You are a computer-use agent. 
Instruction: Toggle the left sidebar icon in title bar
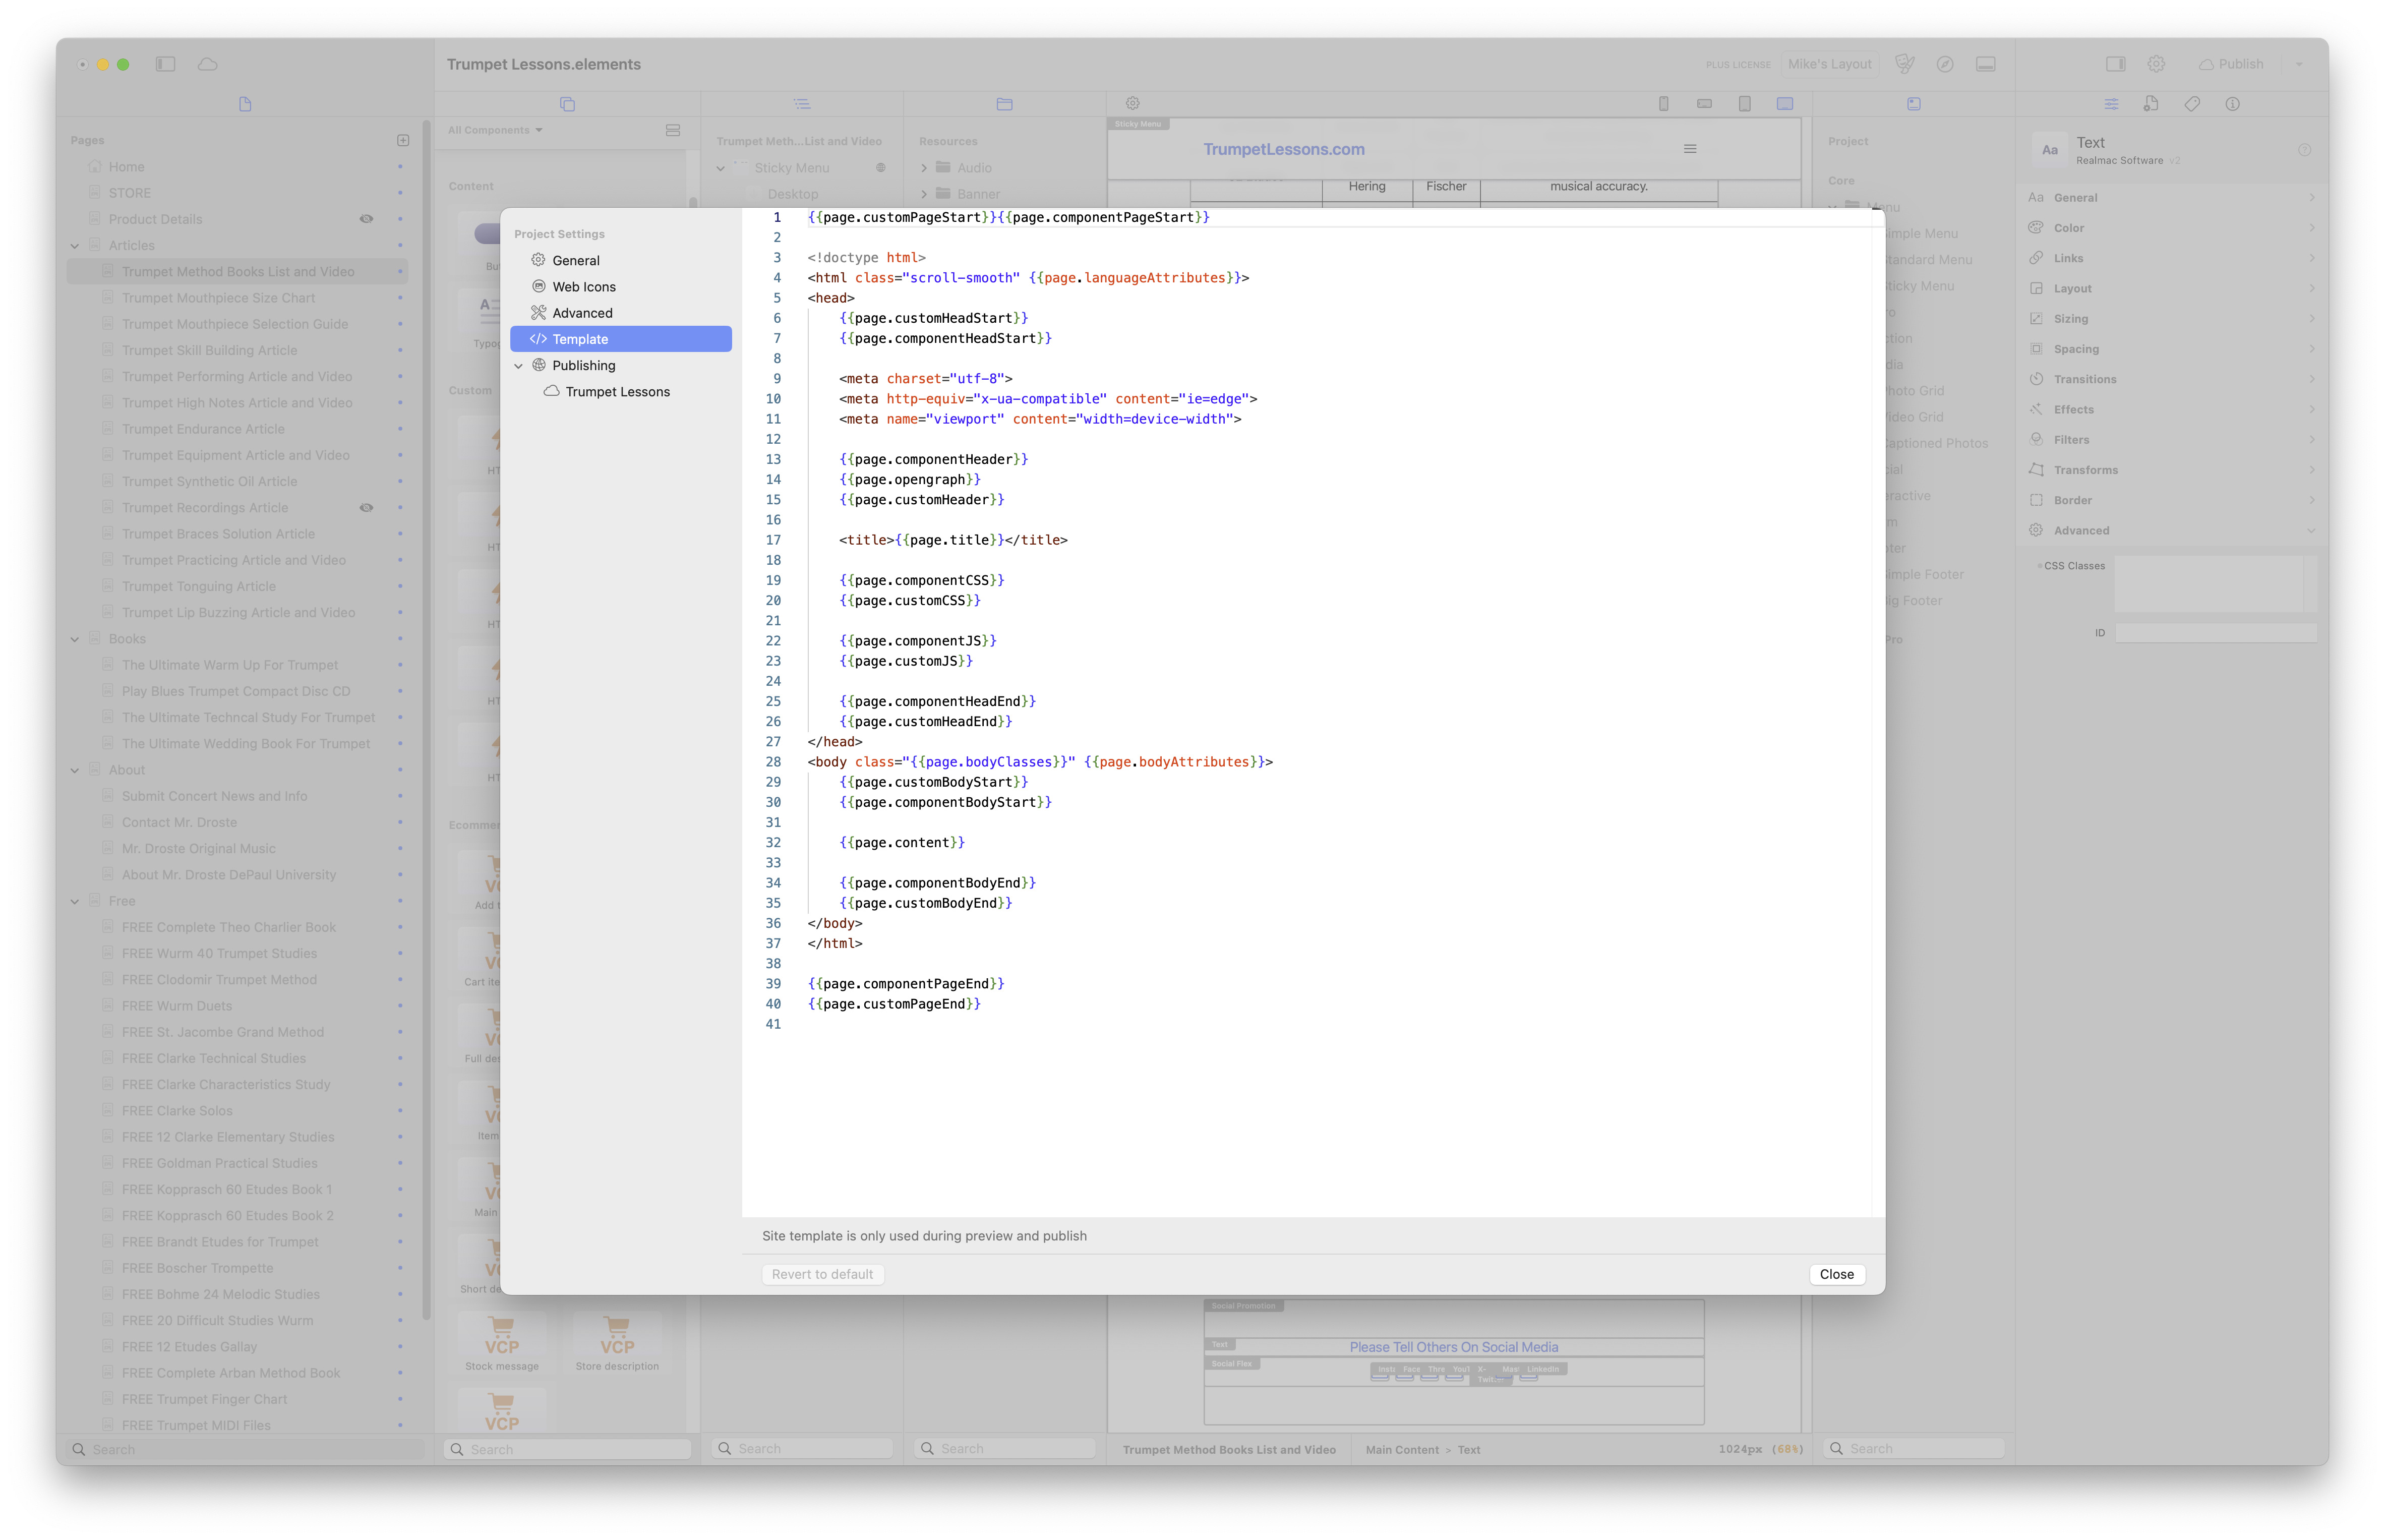coord(166,64)
